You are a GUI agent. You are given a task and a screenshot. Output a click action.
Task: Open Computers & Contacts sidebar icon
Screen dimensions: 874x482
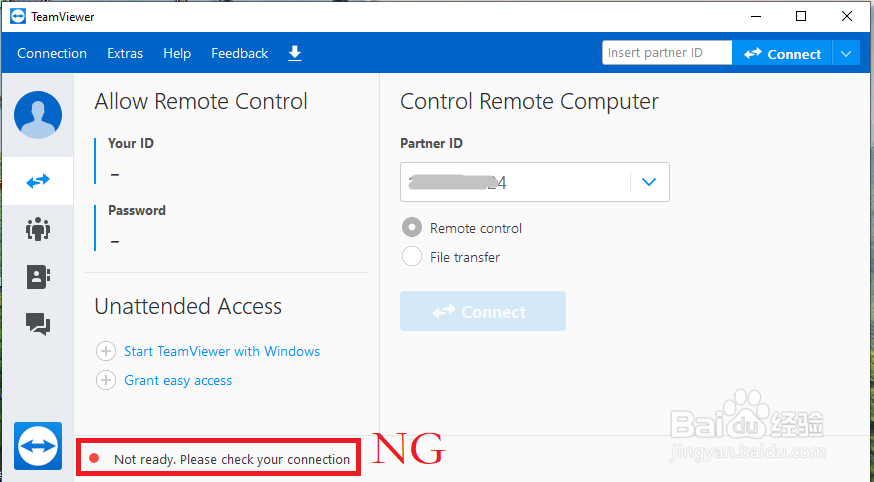(38, 277)
